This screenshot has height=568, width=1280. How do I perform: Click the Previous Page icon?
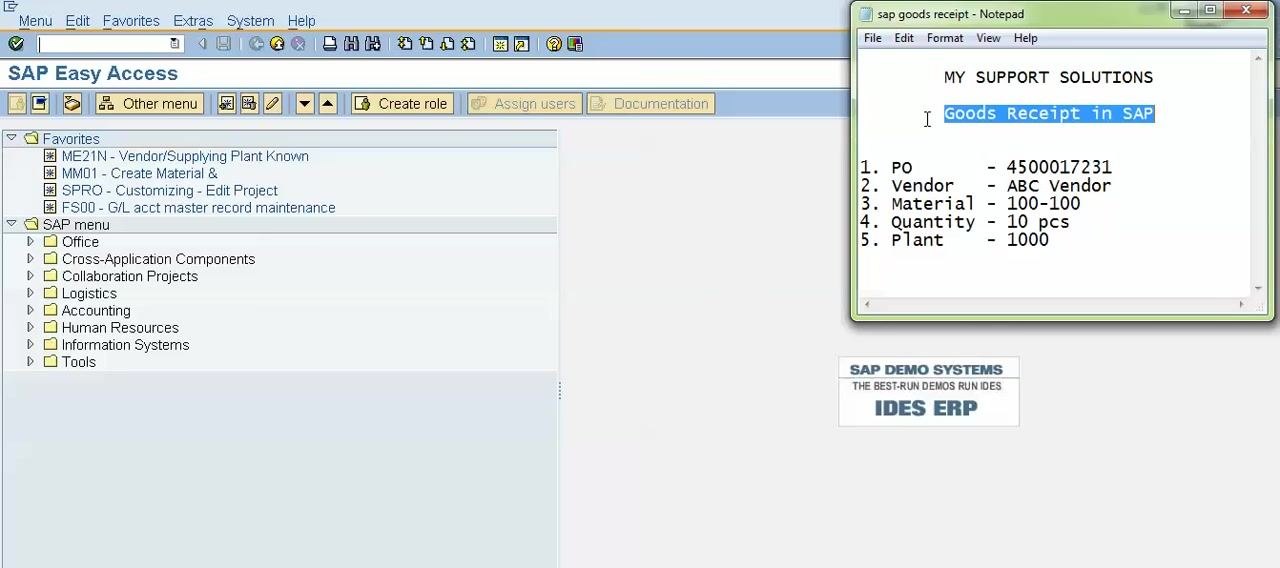click(426, 44)
